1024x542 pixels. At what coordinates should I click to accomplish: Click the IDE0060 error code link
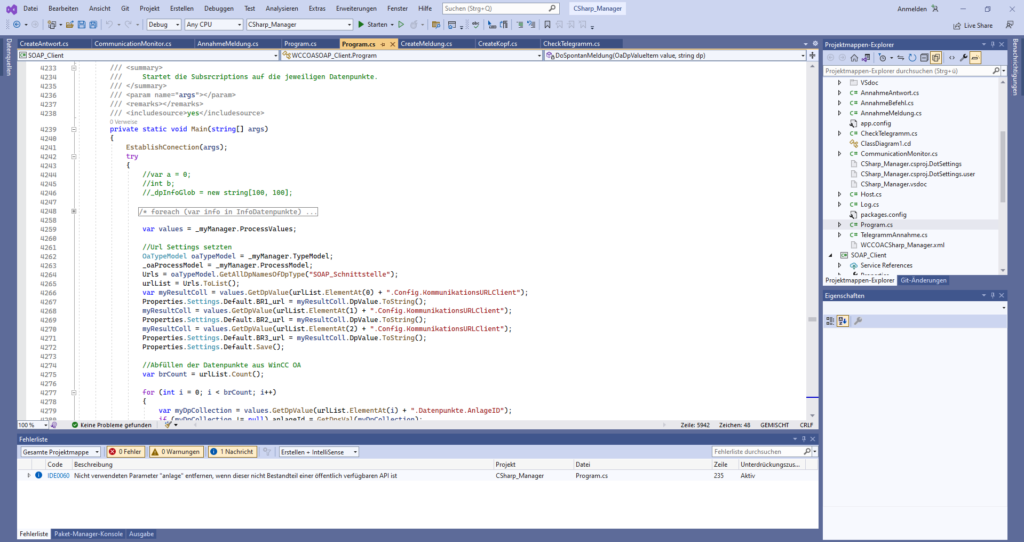pyautogui.click(x=56, y=476)
